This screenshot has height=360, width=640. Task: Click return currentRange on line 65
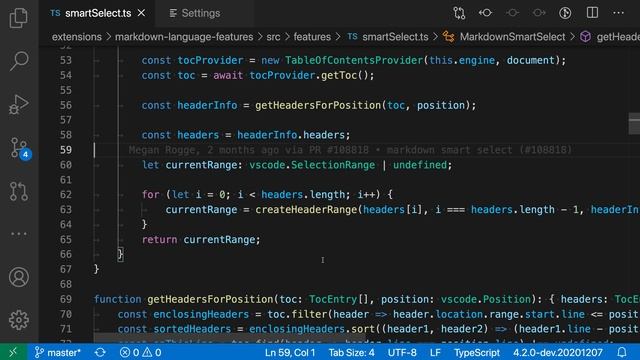pos(201,240)
